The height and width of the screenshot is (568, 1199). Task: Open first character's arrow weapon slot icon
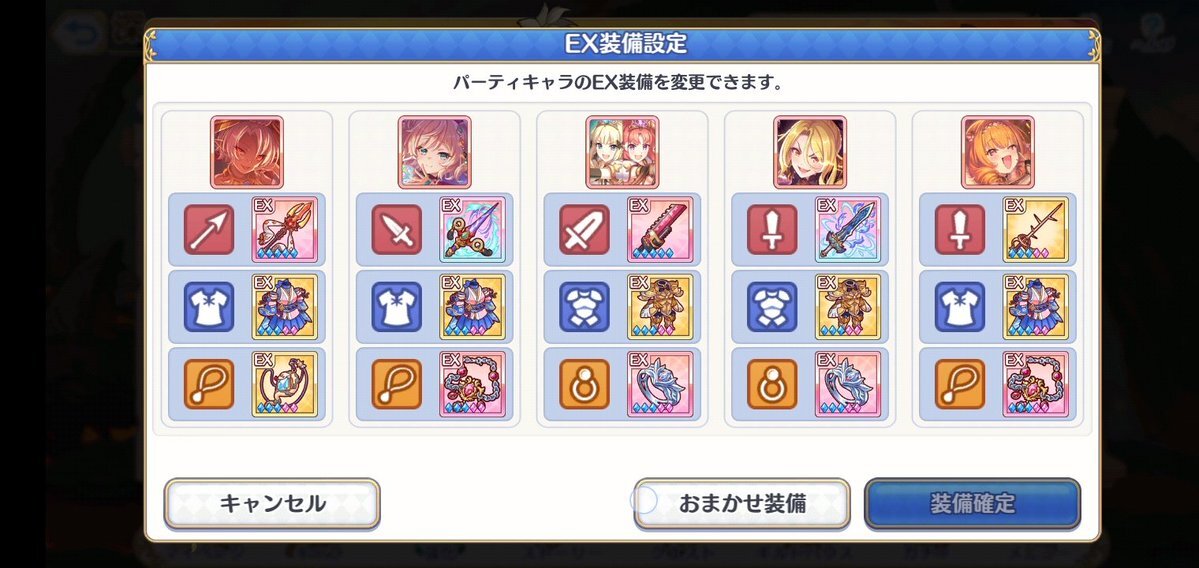pyautogui.click(x=209, y=229)
